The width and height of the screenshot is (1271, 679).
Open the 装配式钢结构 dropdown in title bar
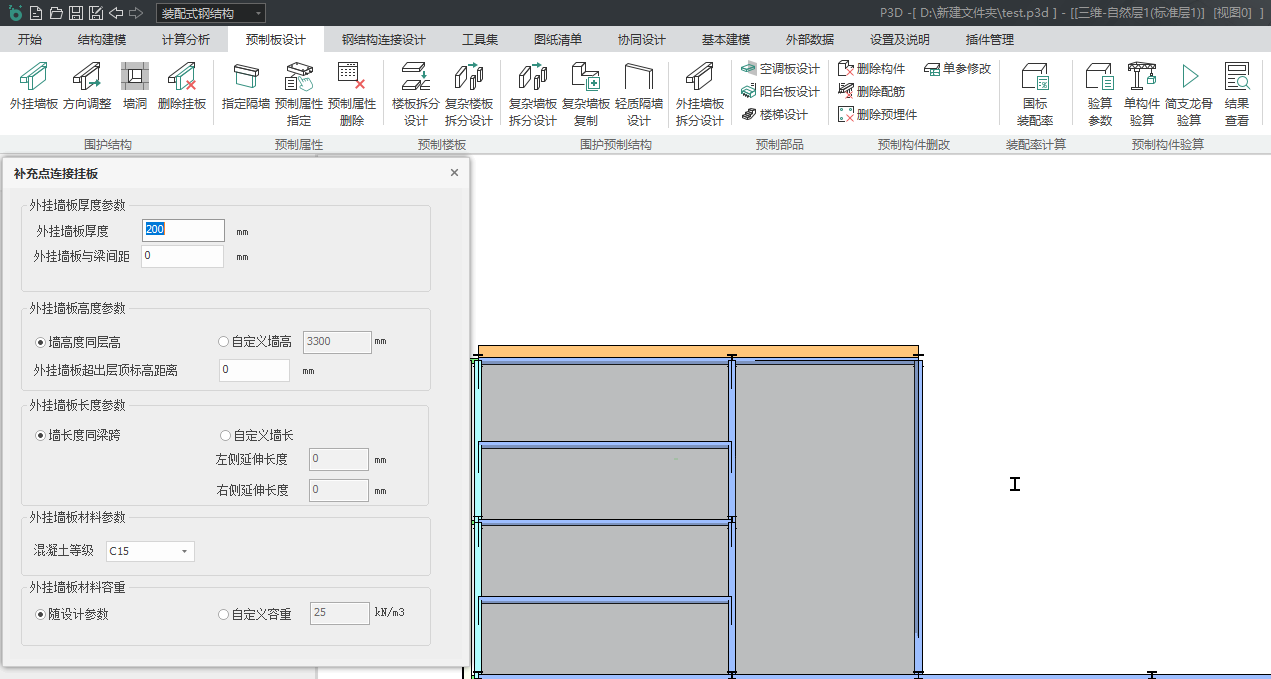point(211,13)
